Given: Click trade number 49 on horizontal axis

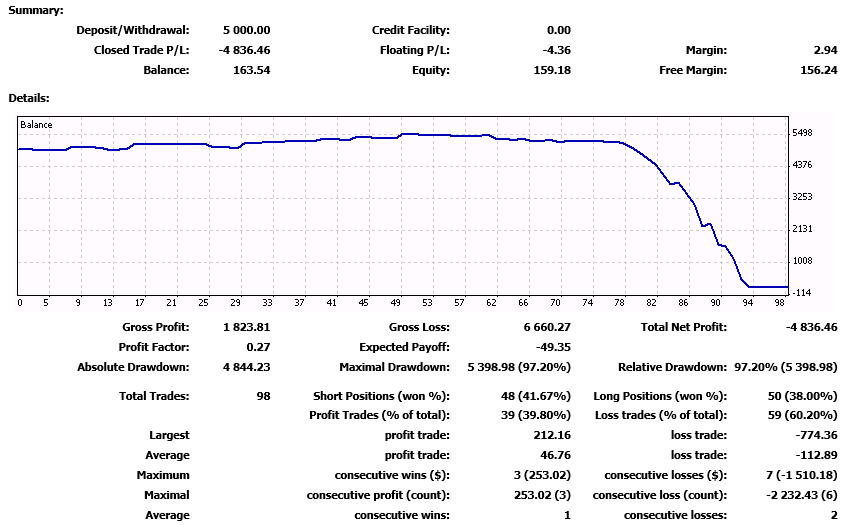Looking at the screenshot, I should [395, 303].
